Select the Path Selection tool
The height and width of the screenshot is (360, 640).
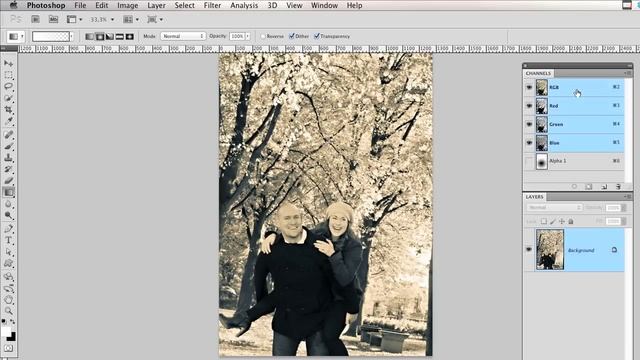point(9,252)
